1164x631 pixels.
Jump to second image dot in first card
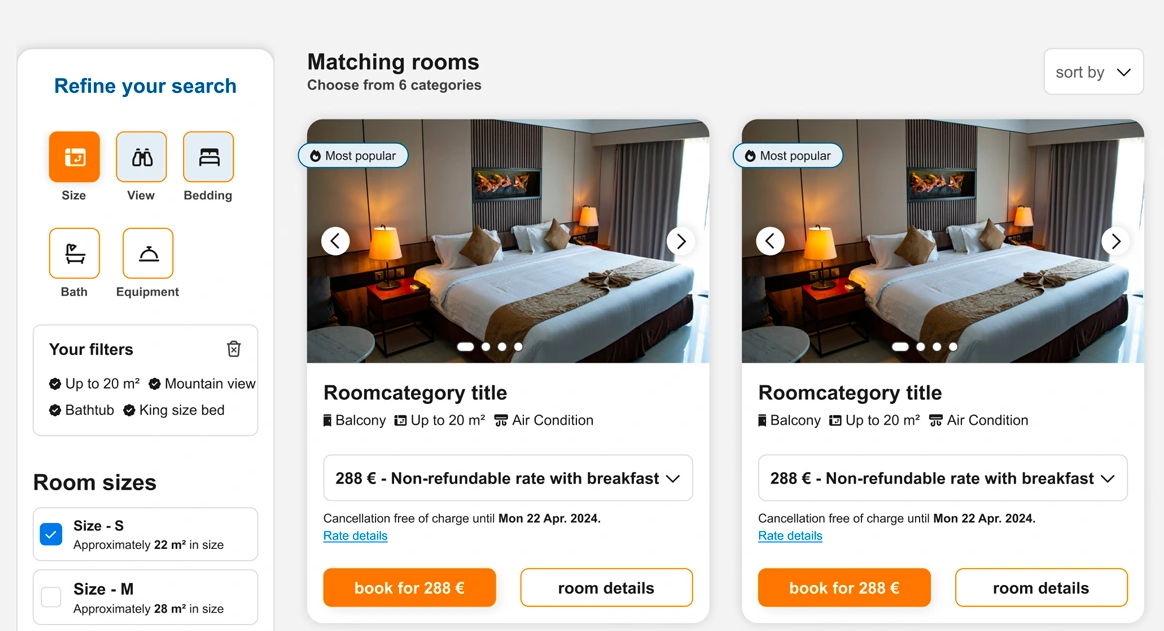coord(486,347)
